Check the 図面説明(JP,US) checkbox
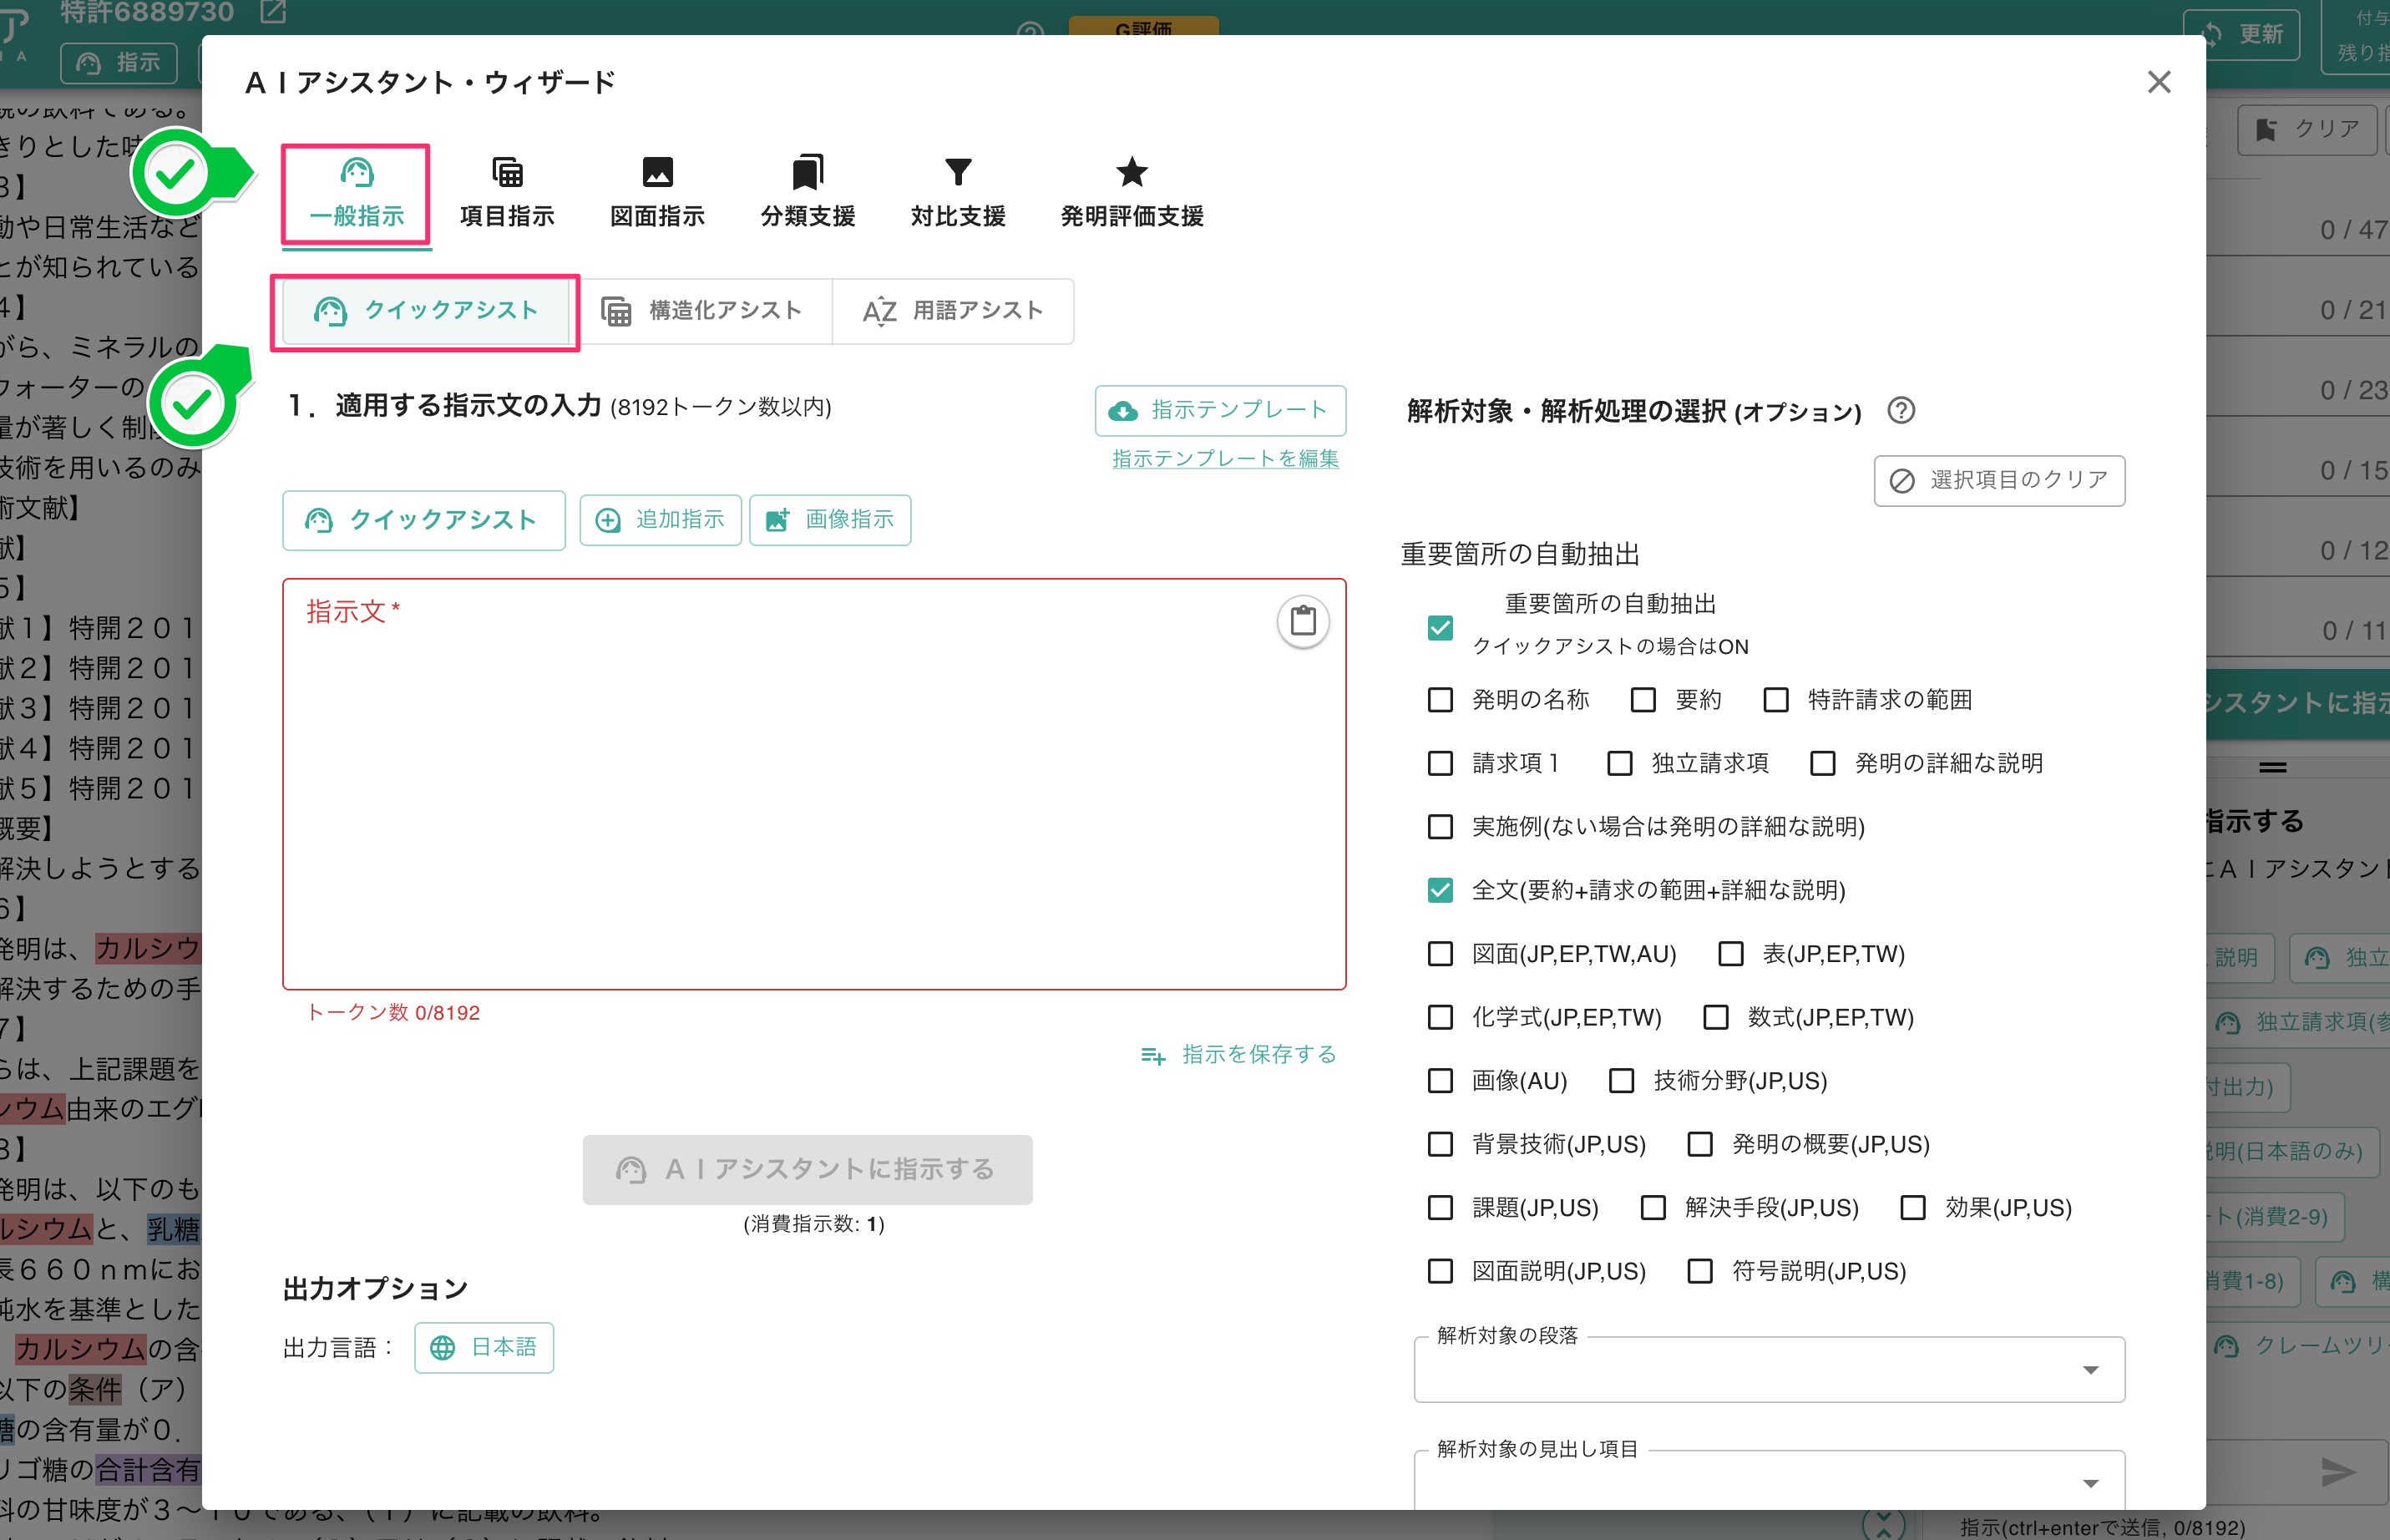The image size is (2390, 1540). 1440,1271
